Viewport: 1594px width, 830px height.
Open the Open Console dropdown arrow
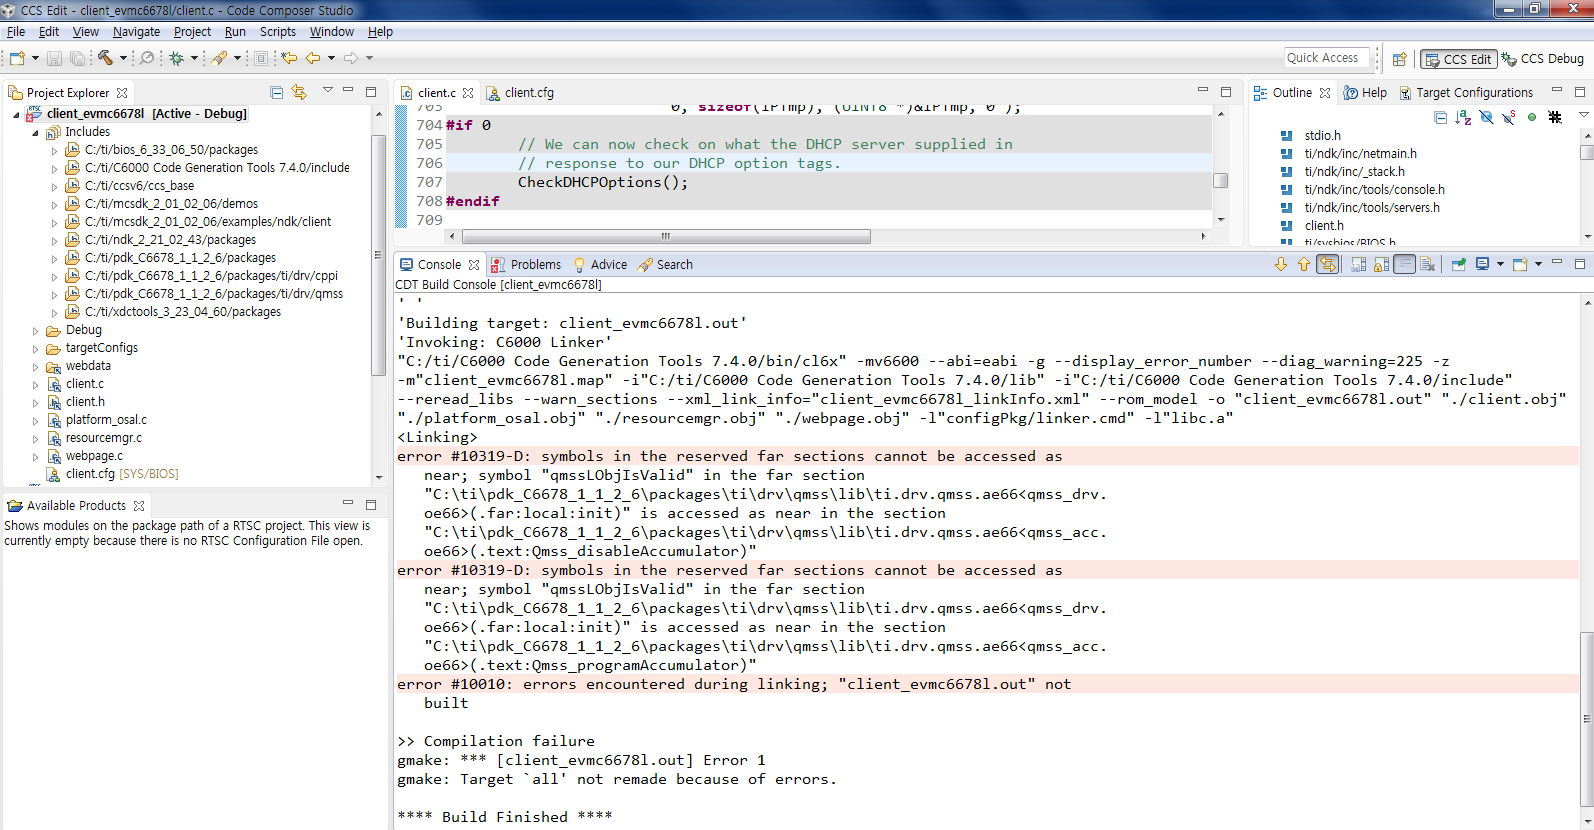(x=1538, y=264)
